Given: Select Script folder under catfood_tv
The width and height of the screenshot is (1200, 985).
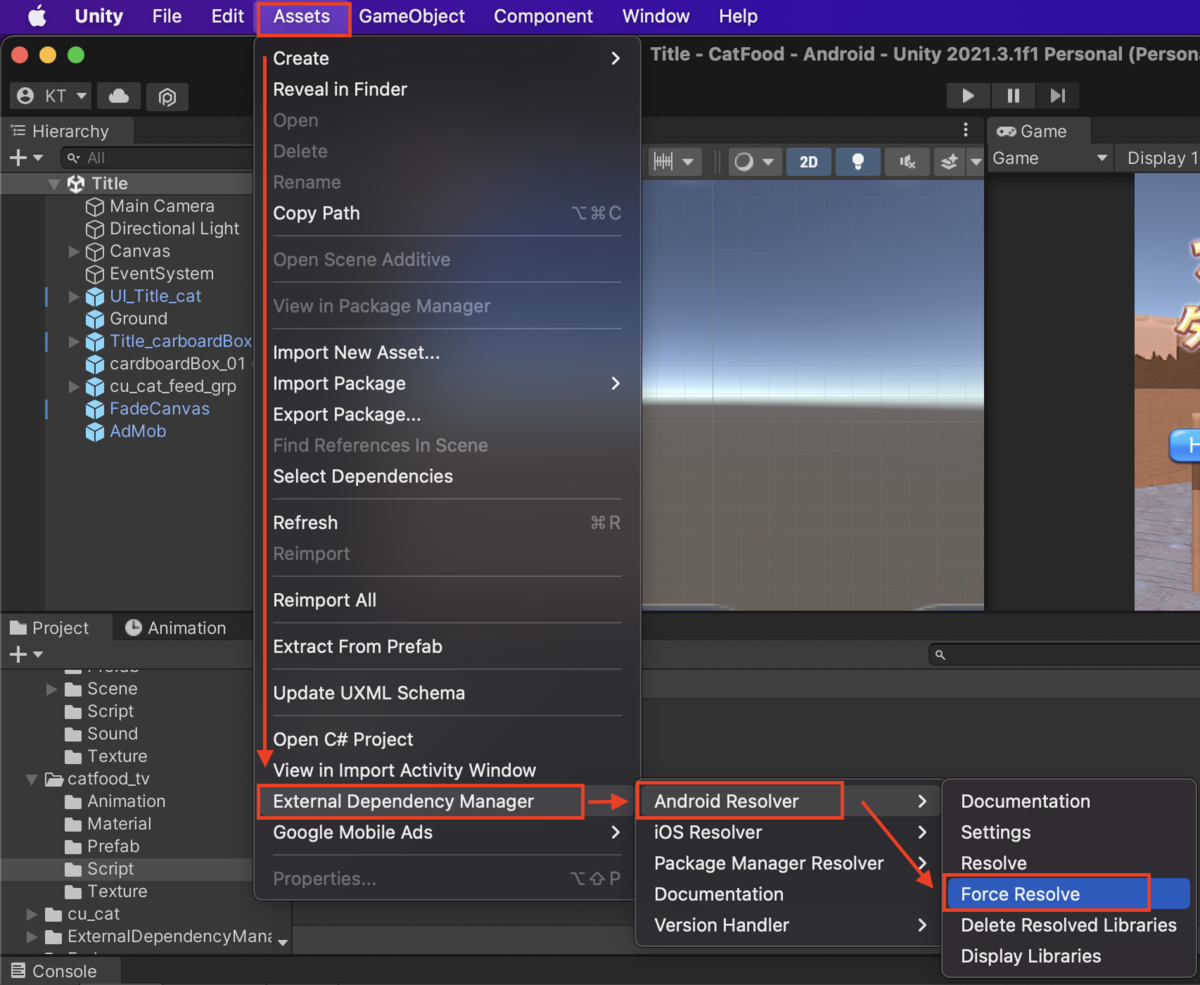Looking at the screenshot, I should click(x=110, y=869).
